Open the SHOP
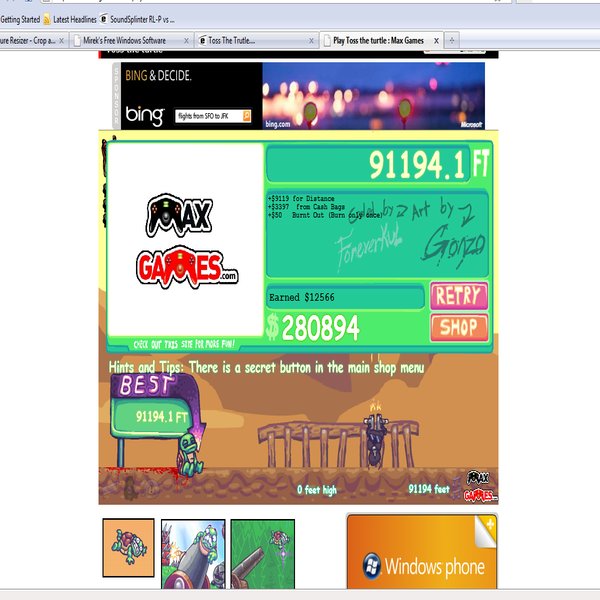This screenshot has height=600, width=600. pos(459,328)
